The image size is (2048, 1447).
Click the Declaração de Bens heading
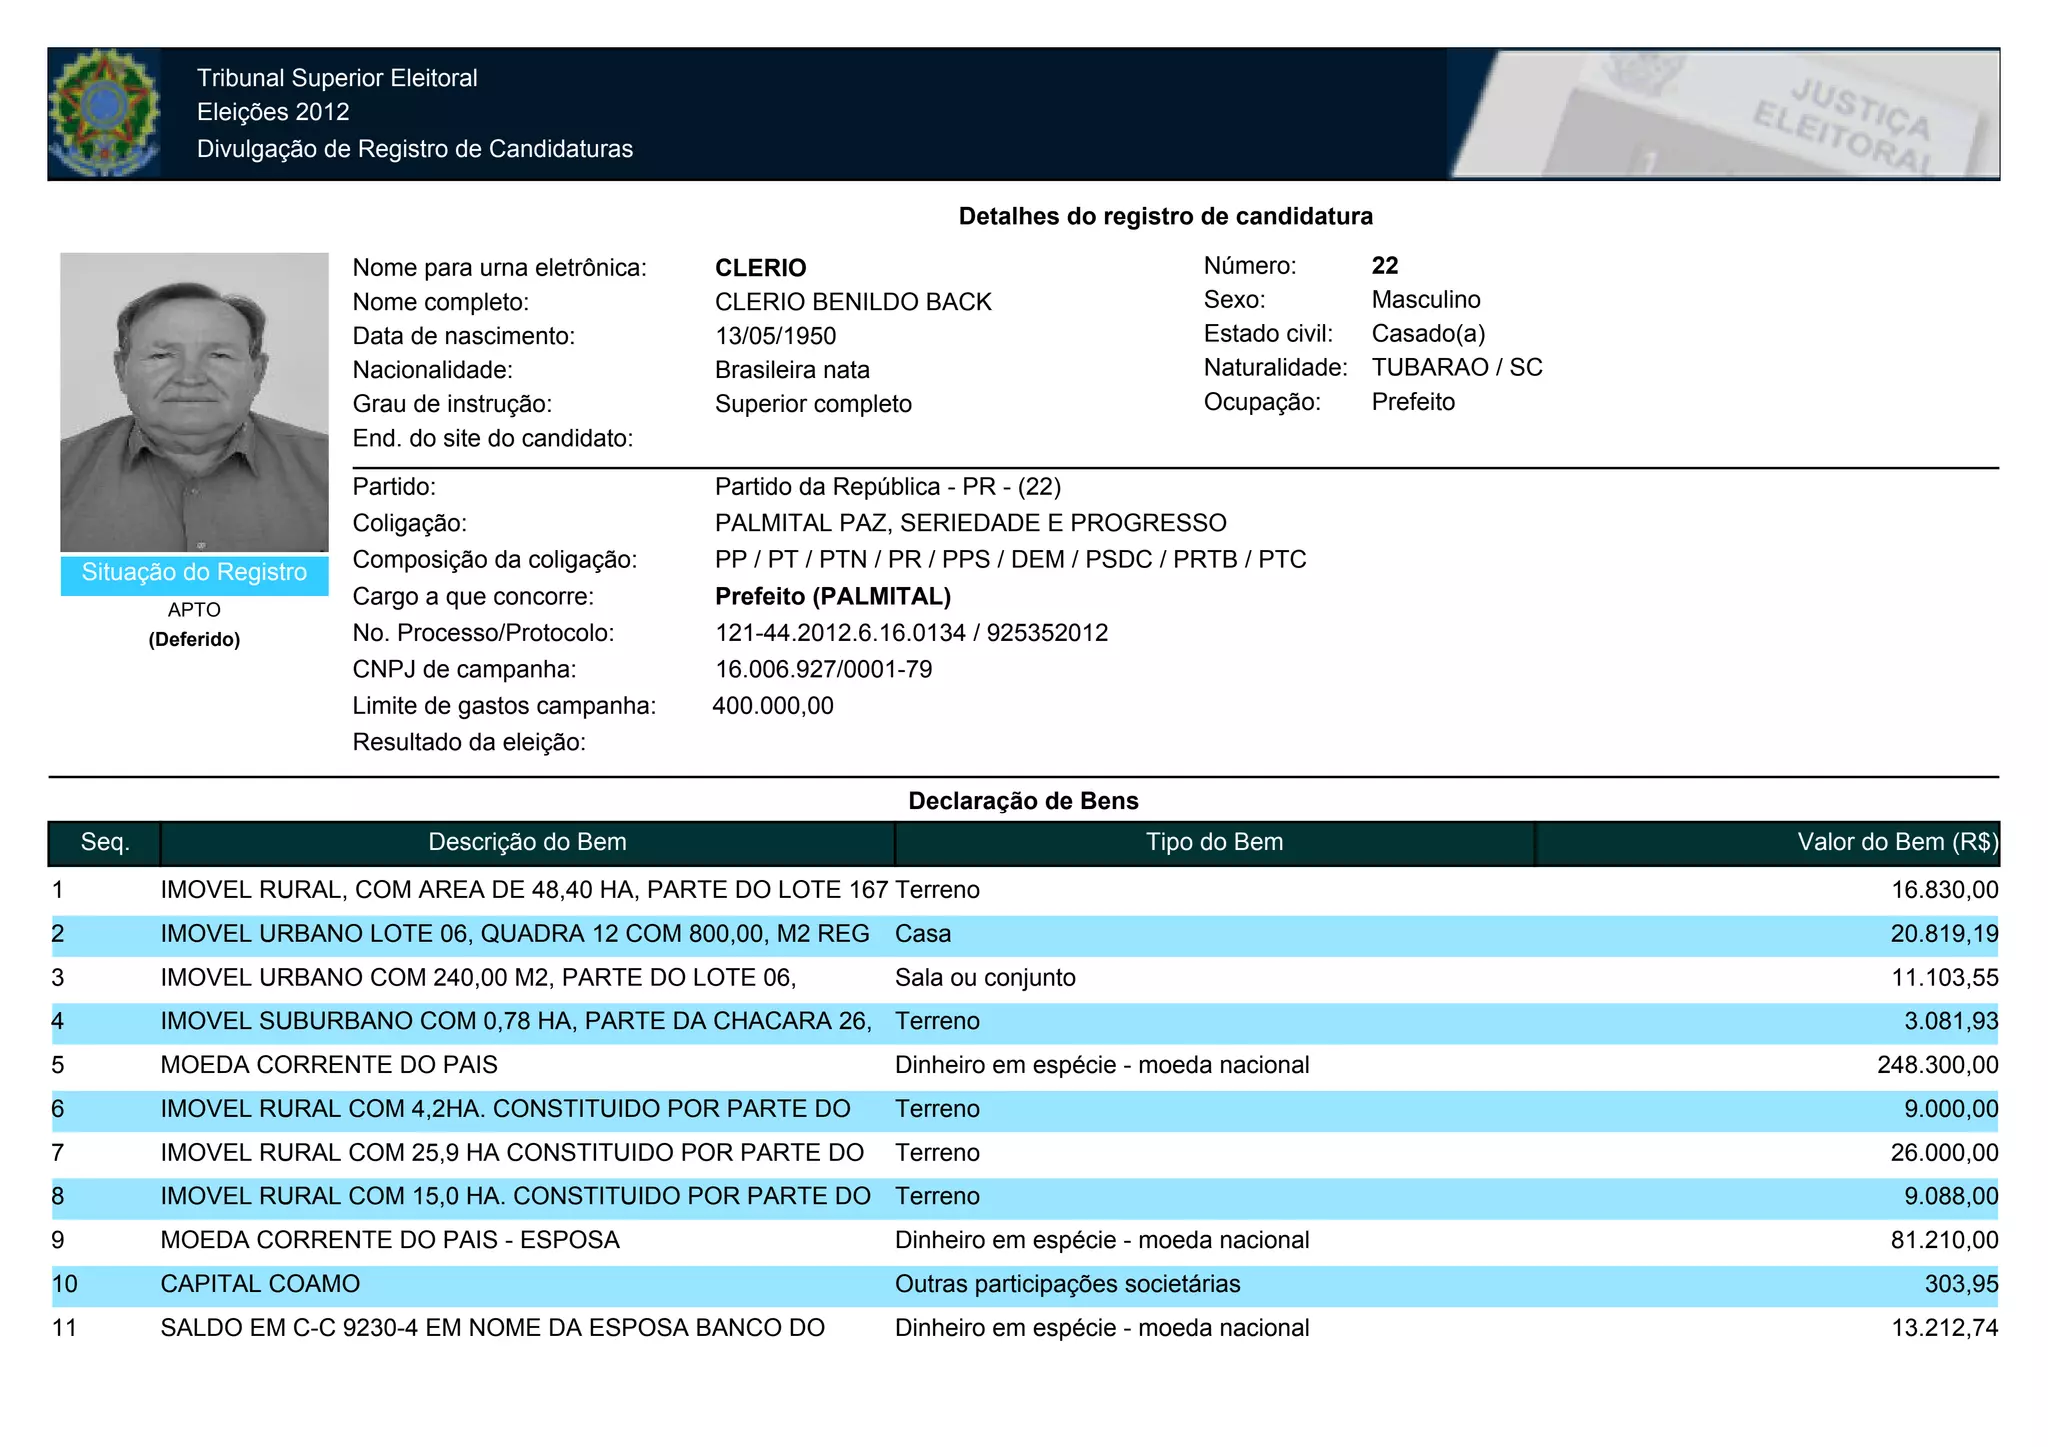coord(1023,801)
